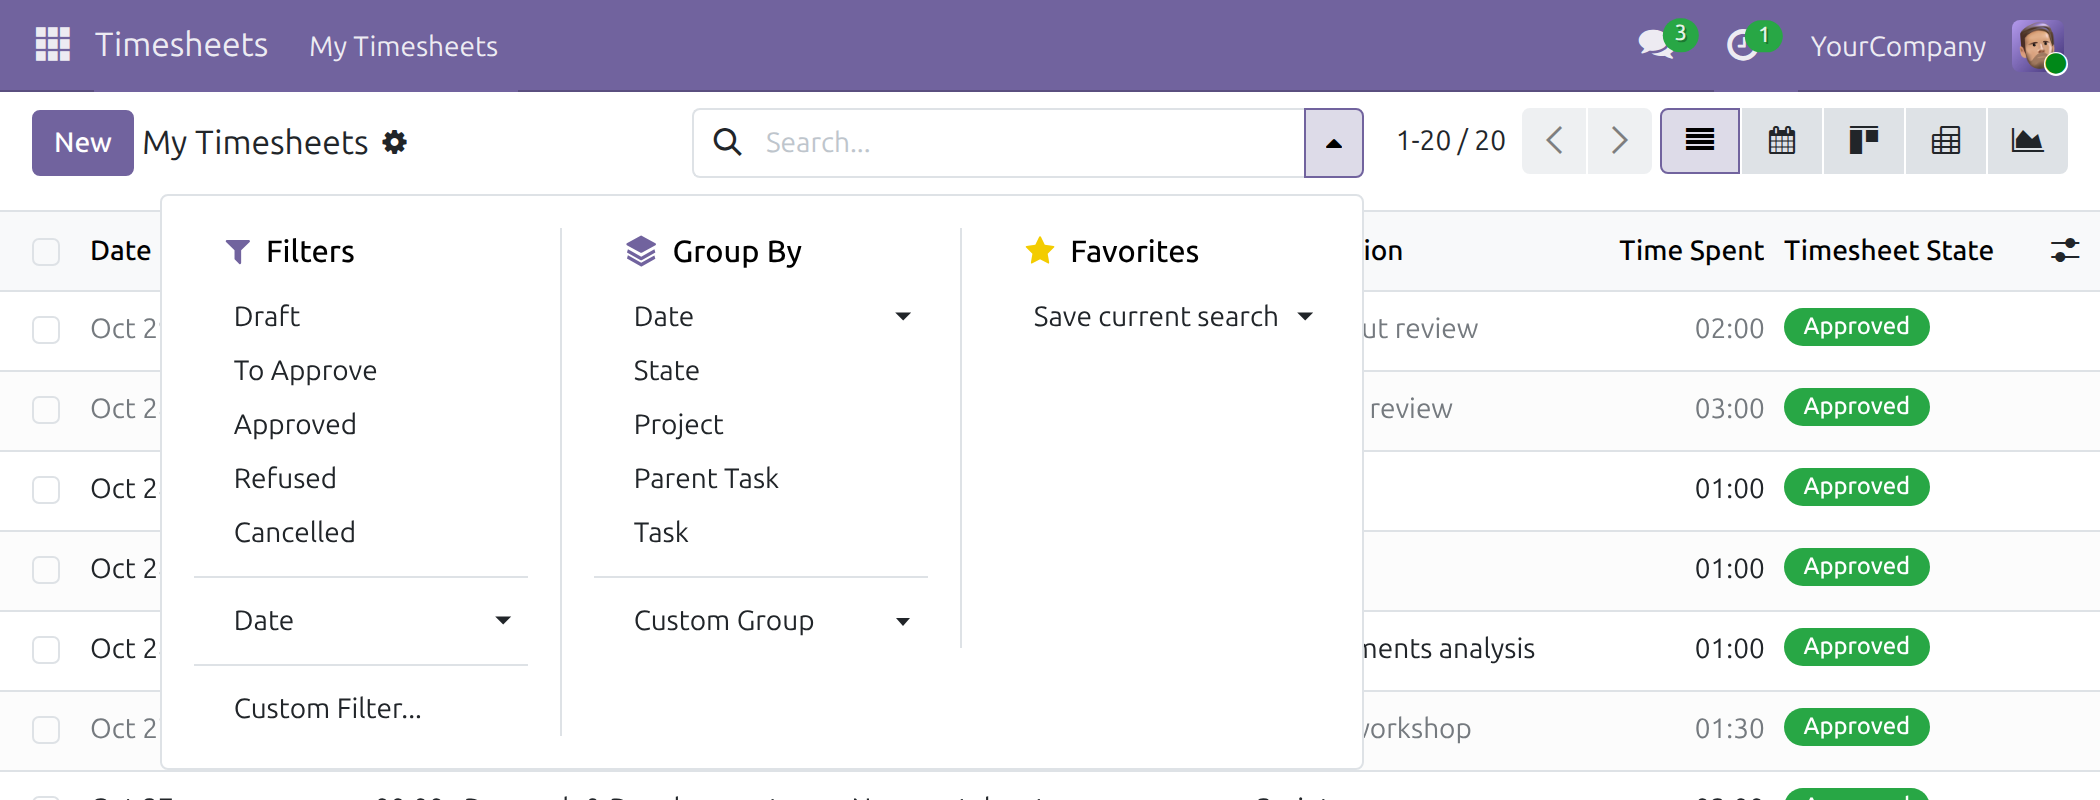
Task: Group records by Project
Action: tap(678, 424)
